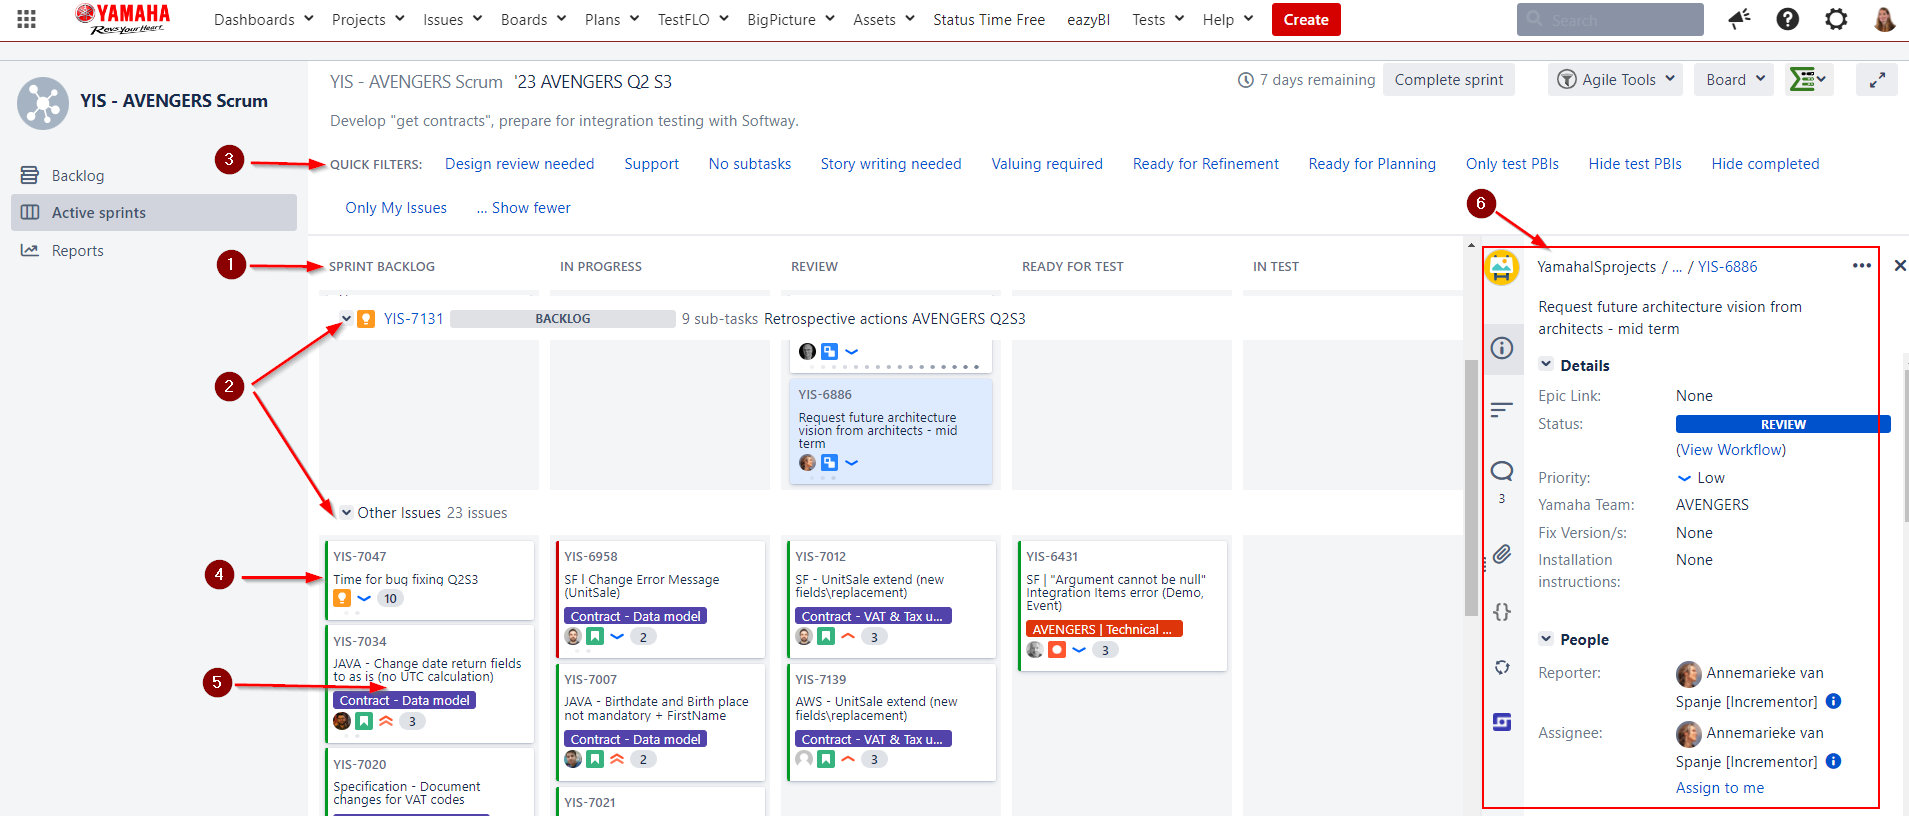This screenshot has width=1909, height=816.
Task: Open the description lines icon in issue panel
Action: coord(1502,409)
